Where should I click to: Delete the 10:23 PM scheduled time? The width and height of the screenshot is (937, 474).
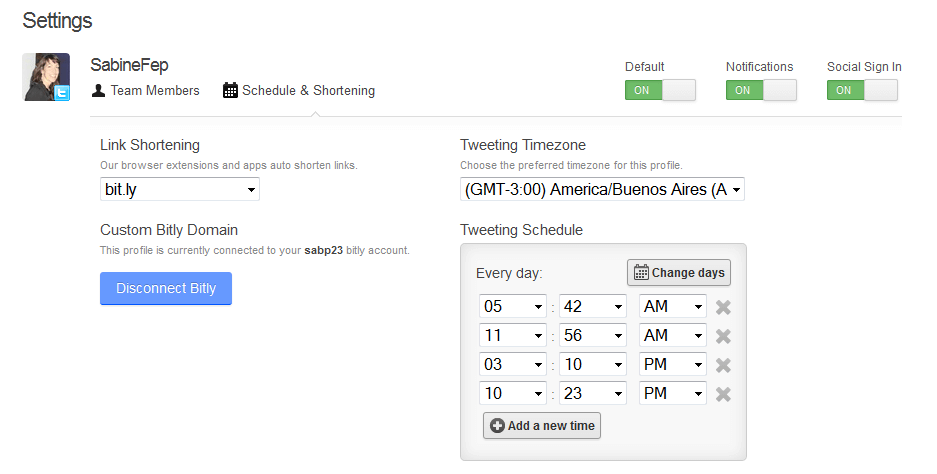pyautogui.click(x=723, y=394)
